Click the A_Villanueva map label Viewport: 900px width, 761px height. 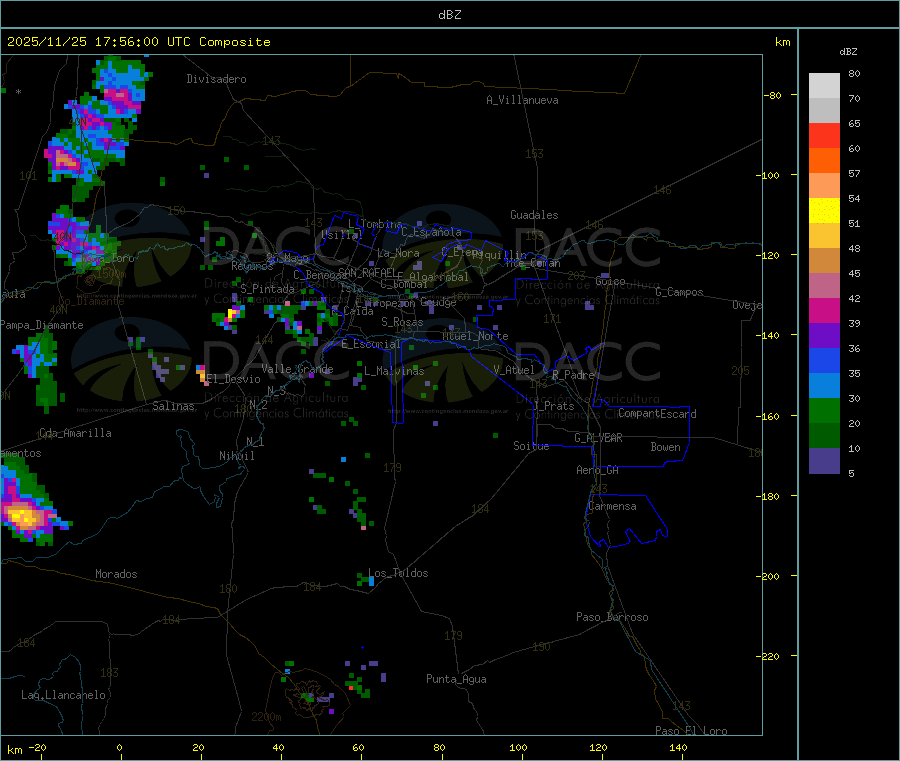pos(522,100)
